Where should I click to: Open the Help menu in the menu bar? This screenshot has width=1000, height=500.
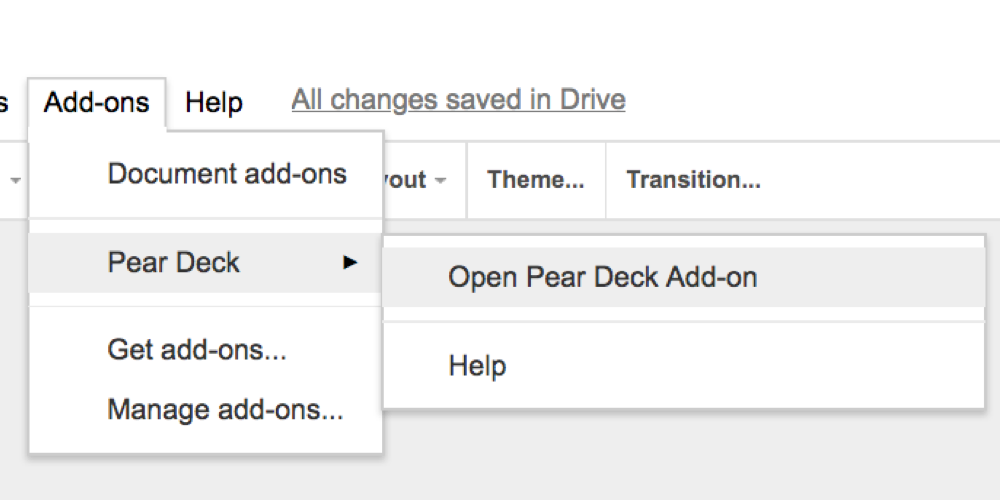point(214,102)
